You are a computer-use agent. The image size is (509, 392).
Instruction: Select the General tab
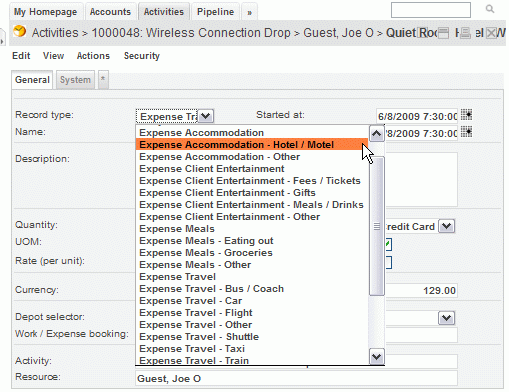tap(32, 80)
